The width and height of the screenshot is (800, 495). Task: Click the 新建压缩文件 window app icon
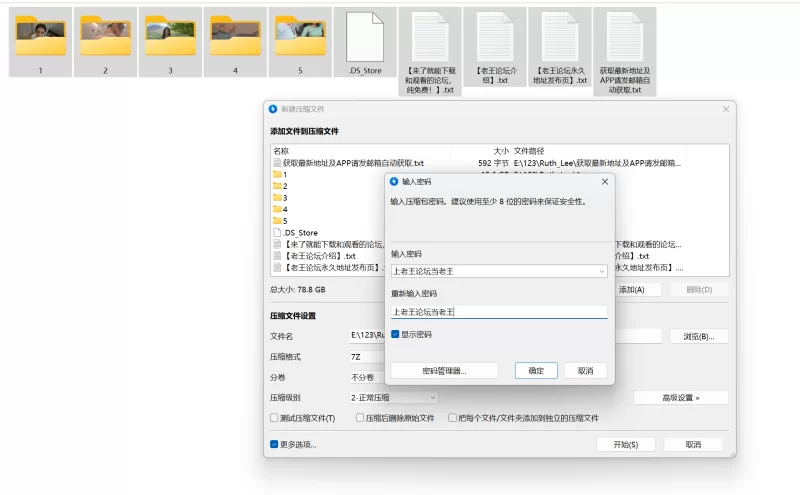pos(273,109)
